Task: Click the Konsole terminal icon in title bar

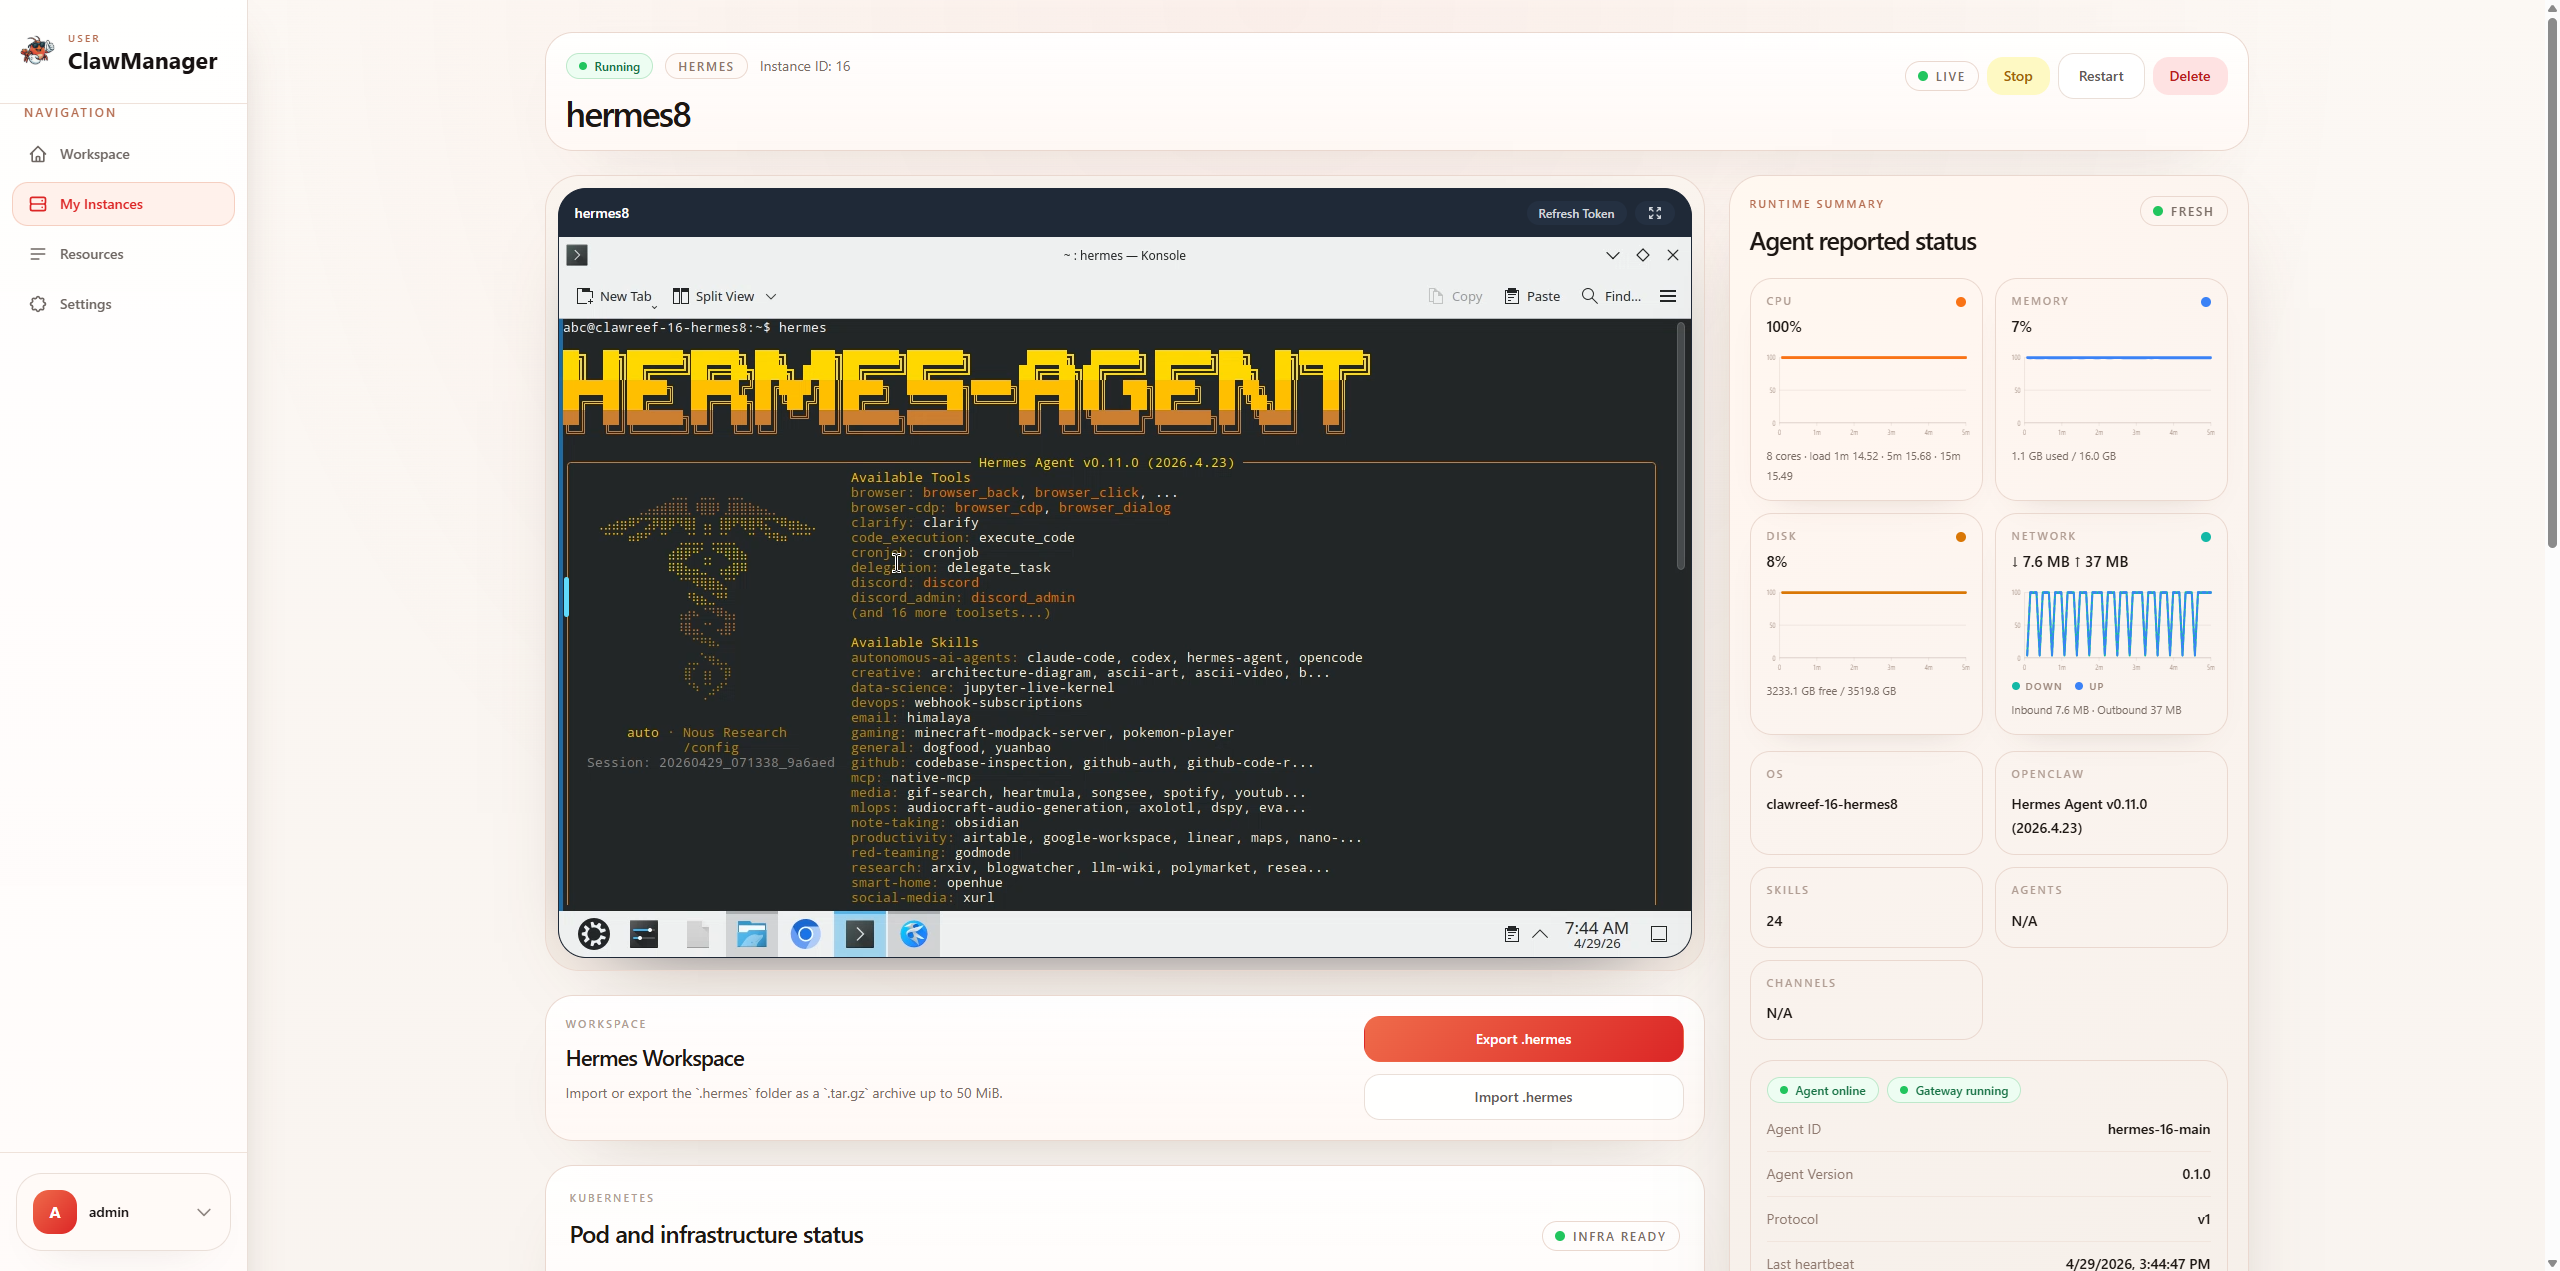Action: coord(577,255)
